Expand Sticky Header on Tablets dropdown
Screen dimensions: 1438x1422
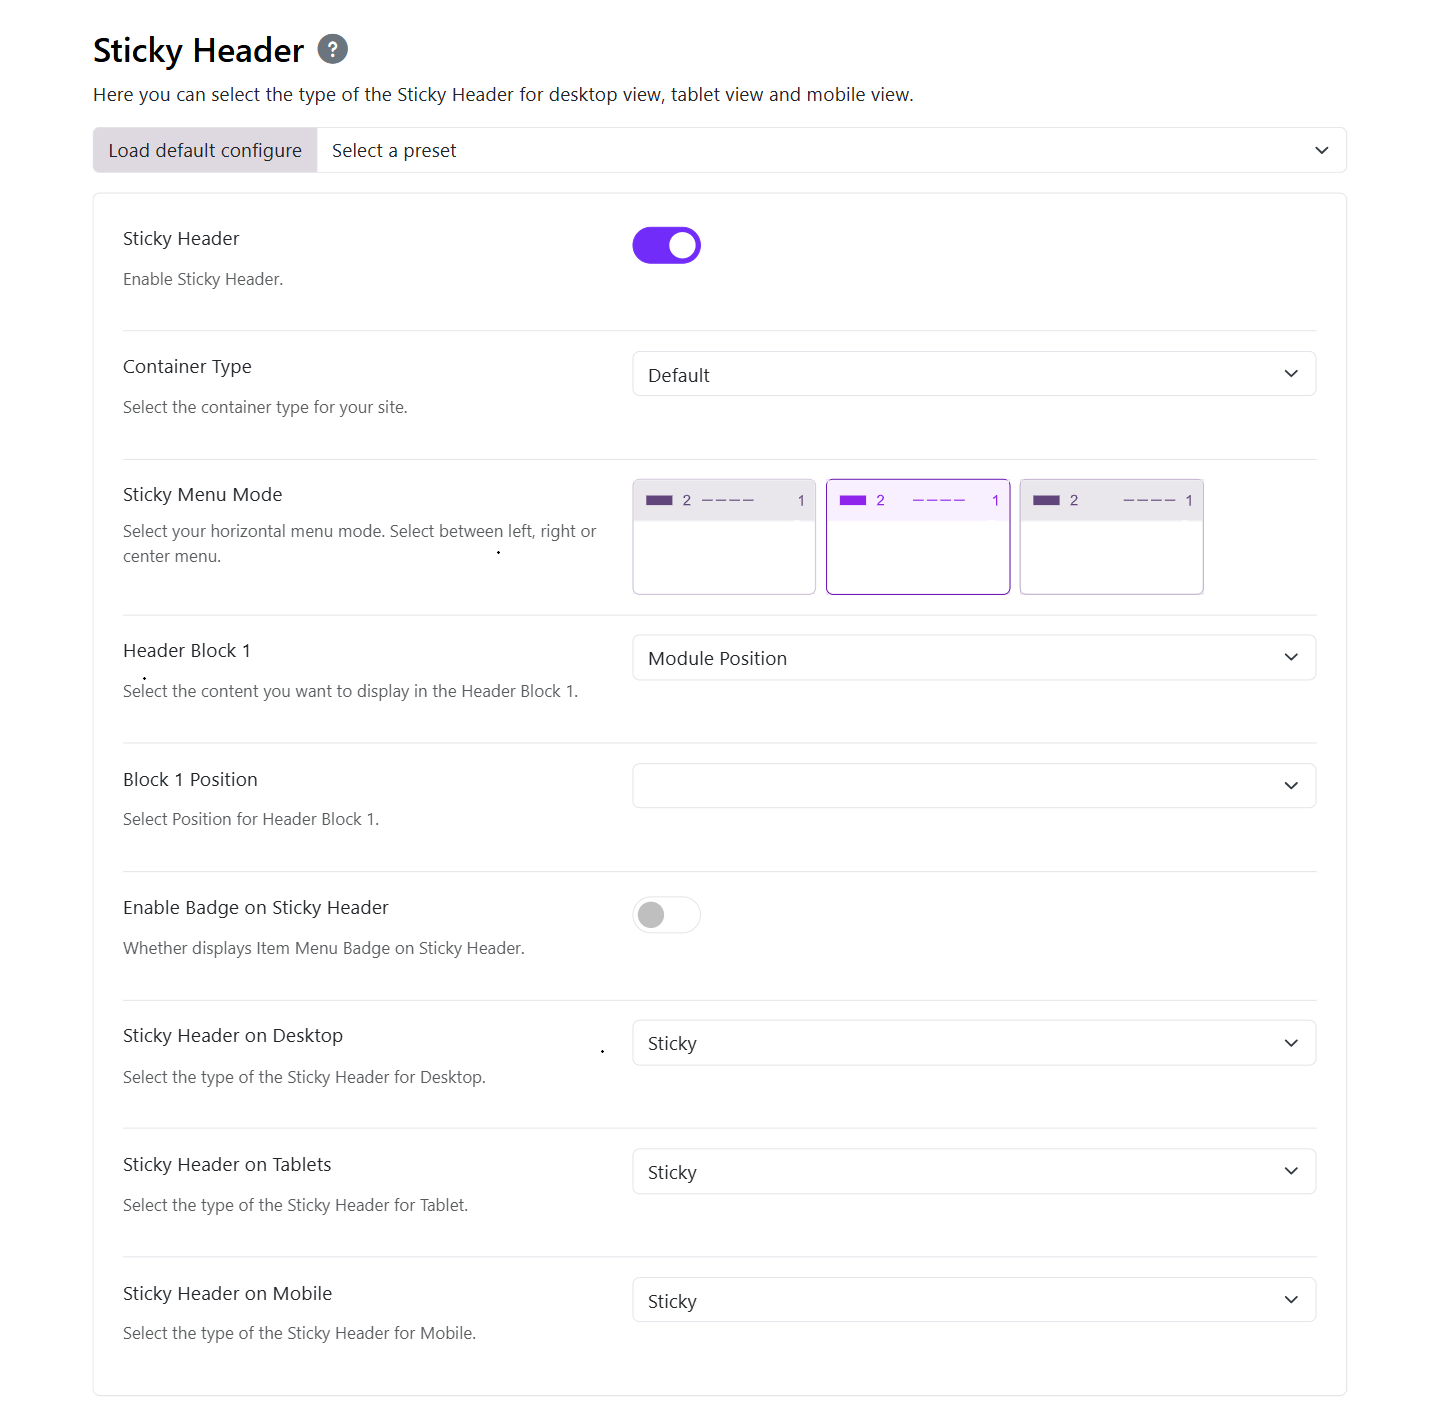974,1171
